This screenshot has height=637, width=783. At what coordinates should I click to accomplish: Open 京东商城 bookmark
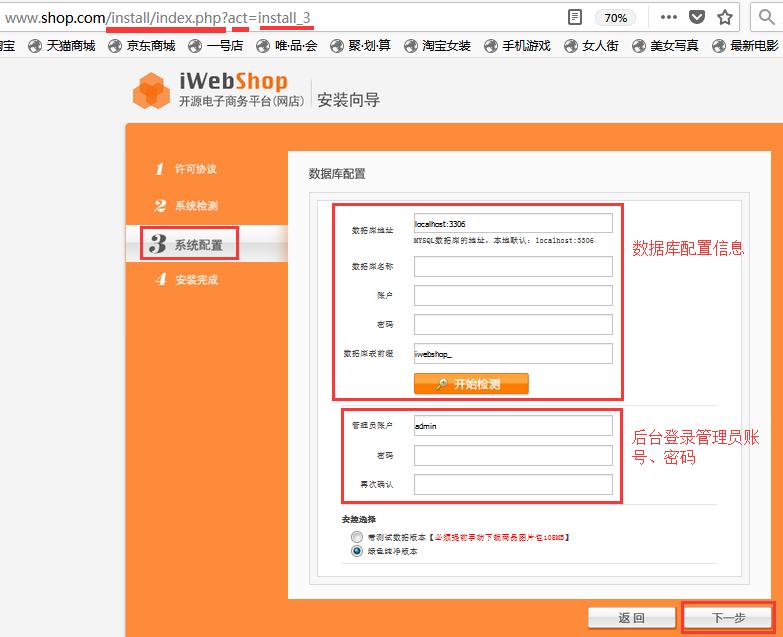[142, 46]
